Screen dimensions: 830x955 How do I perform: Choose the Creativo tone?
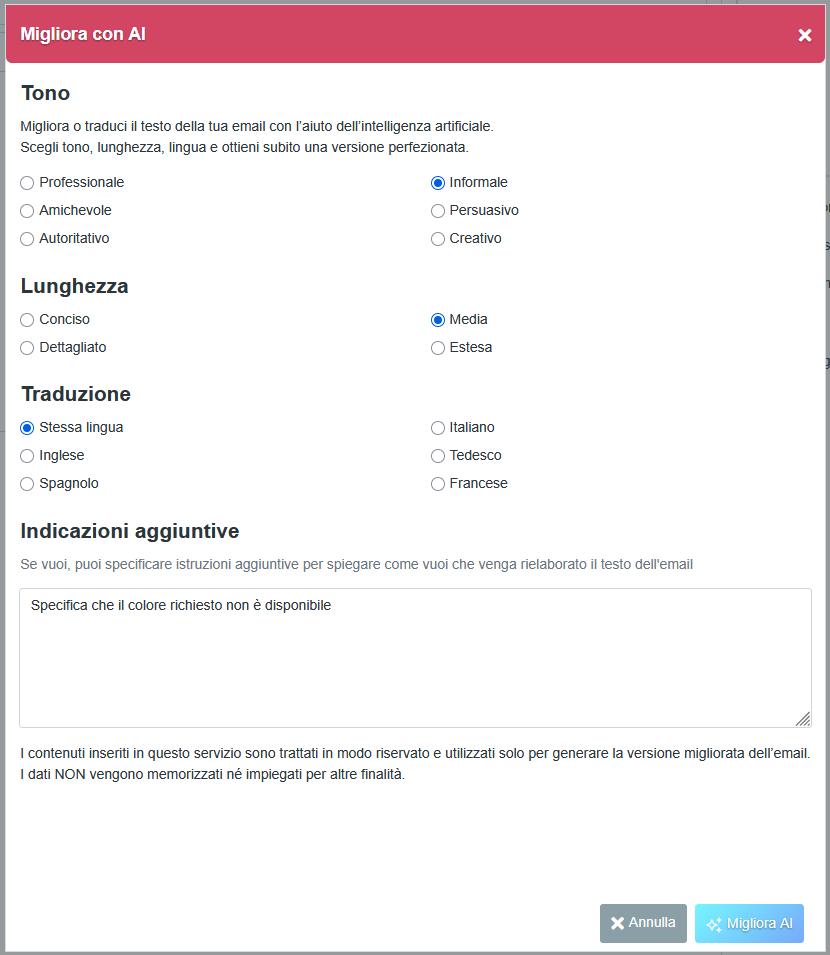pyautogui.click(x=437, y=238)
